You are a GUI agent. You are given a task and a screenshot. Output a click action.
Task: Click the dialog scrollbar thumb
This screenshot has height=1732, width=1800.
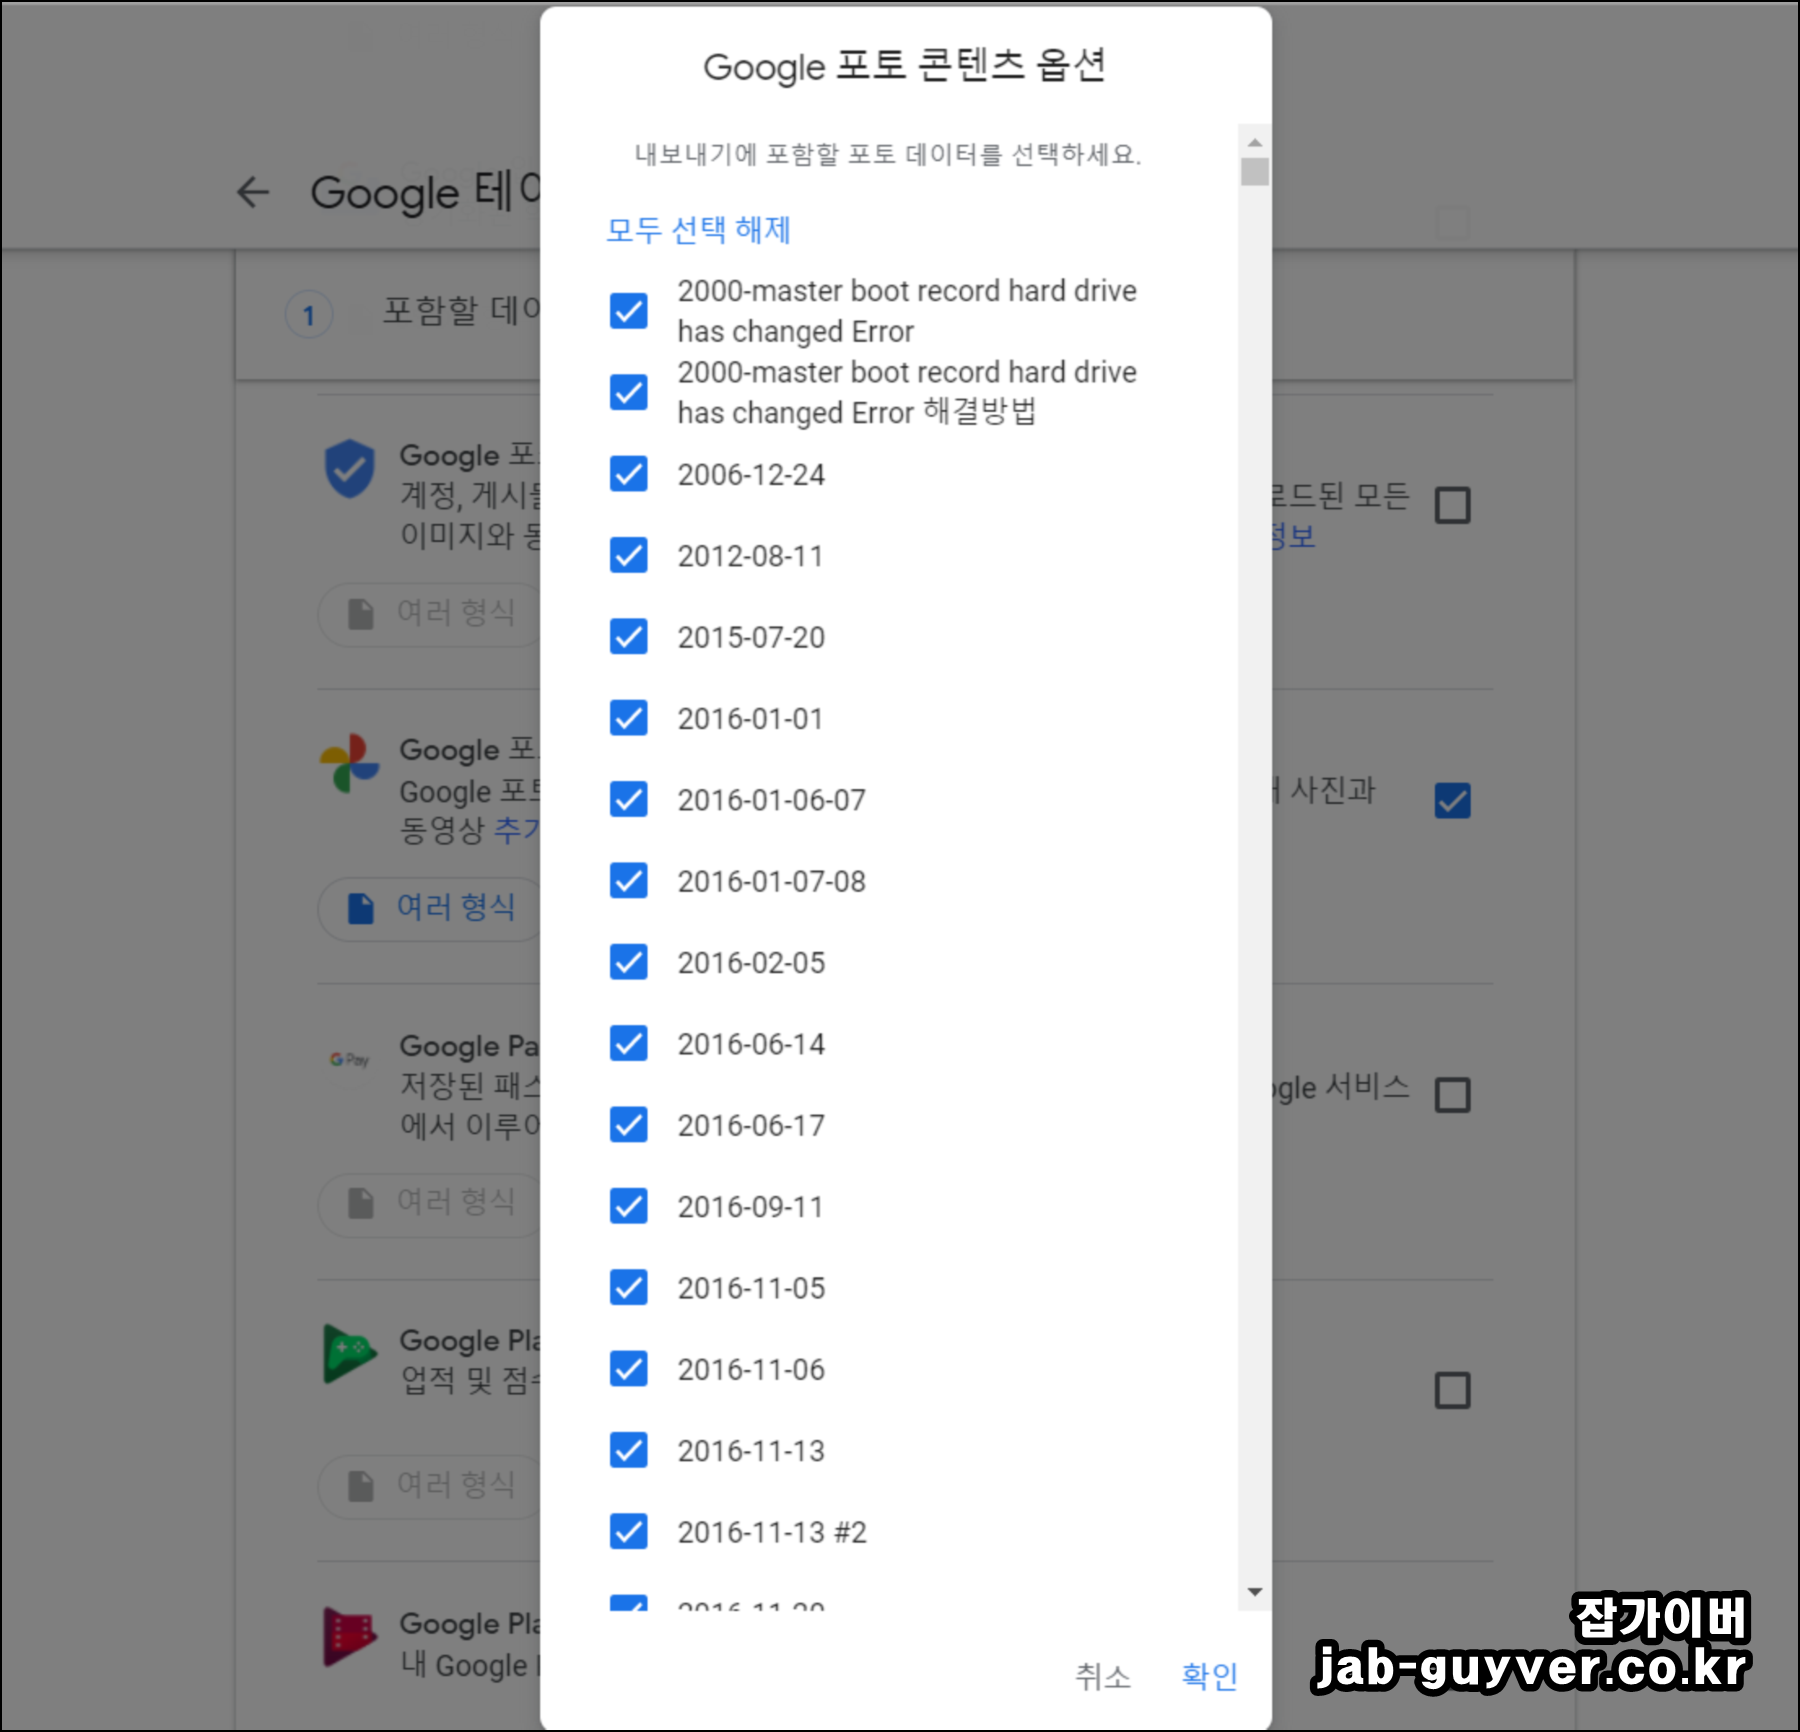(1255, 172)
